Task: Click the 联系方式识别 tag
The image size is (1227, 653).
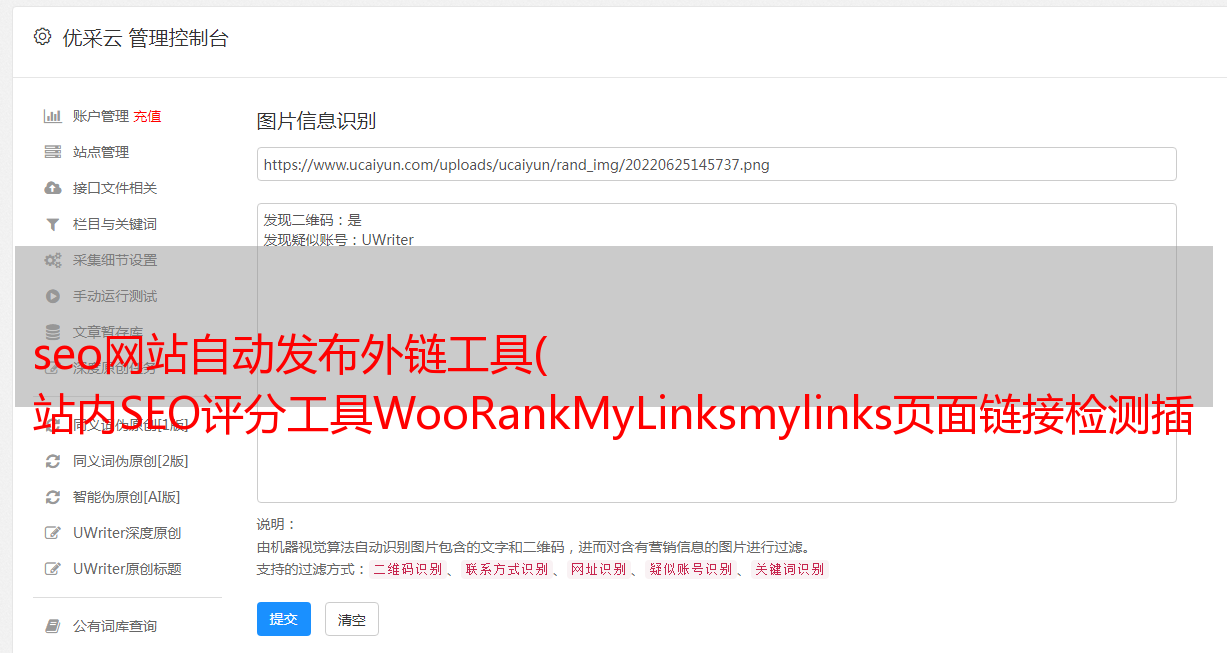Action: 507,569
